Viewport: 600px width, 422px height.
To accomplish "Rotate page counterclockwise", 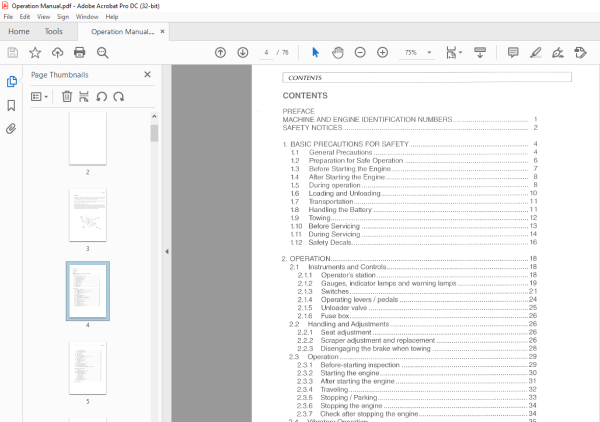I will [101, 96].
